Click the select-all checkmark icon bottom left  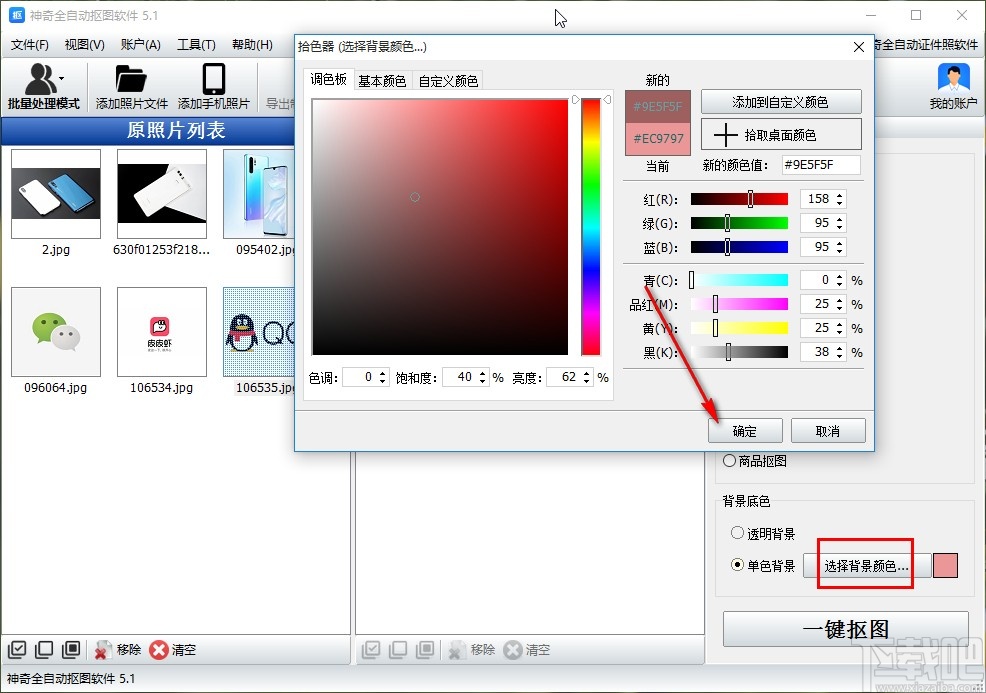16,650
